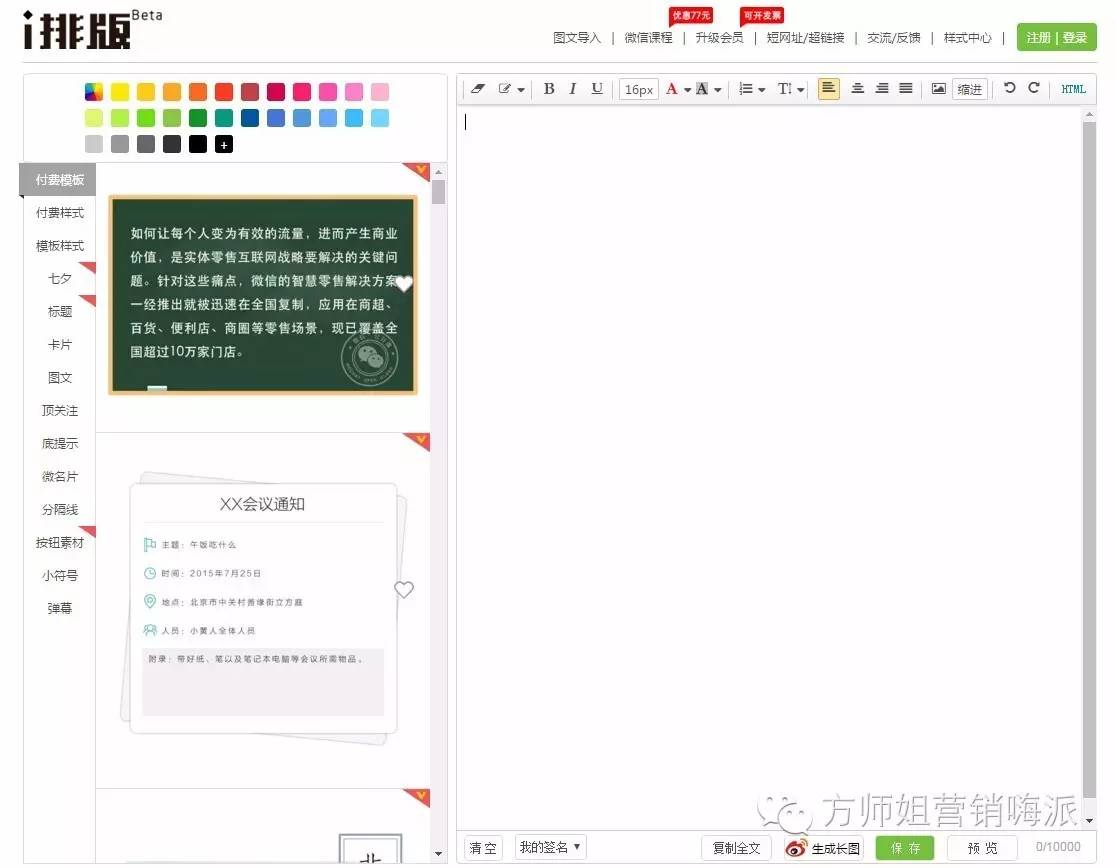This screenshot has width=1116, height=868.
Task: Select the red color swatch
Action: pos(225,91)
